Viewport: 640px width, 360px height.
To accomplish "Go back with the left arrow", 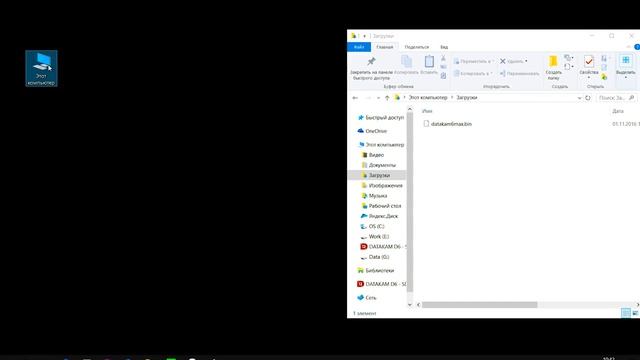I will (355, 98).
